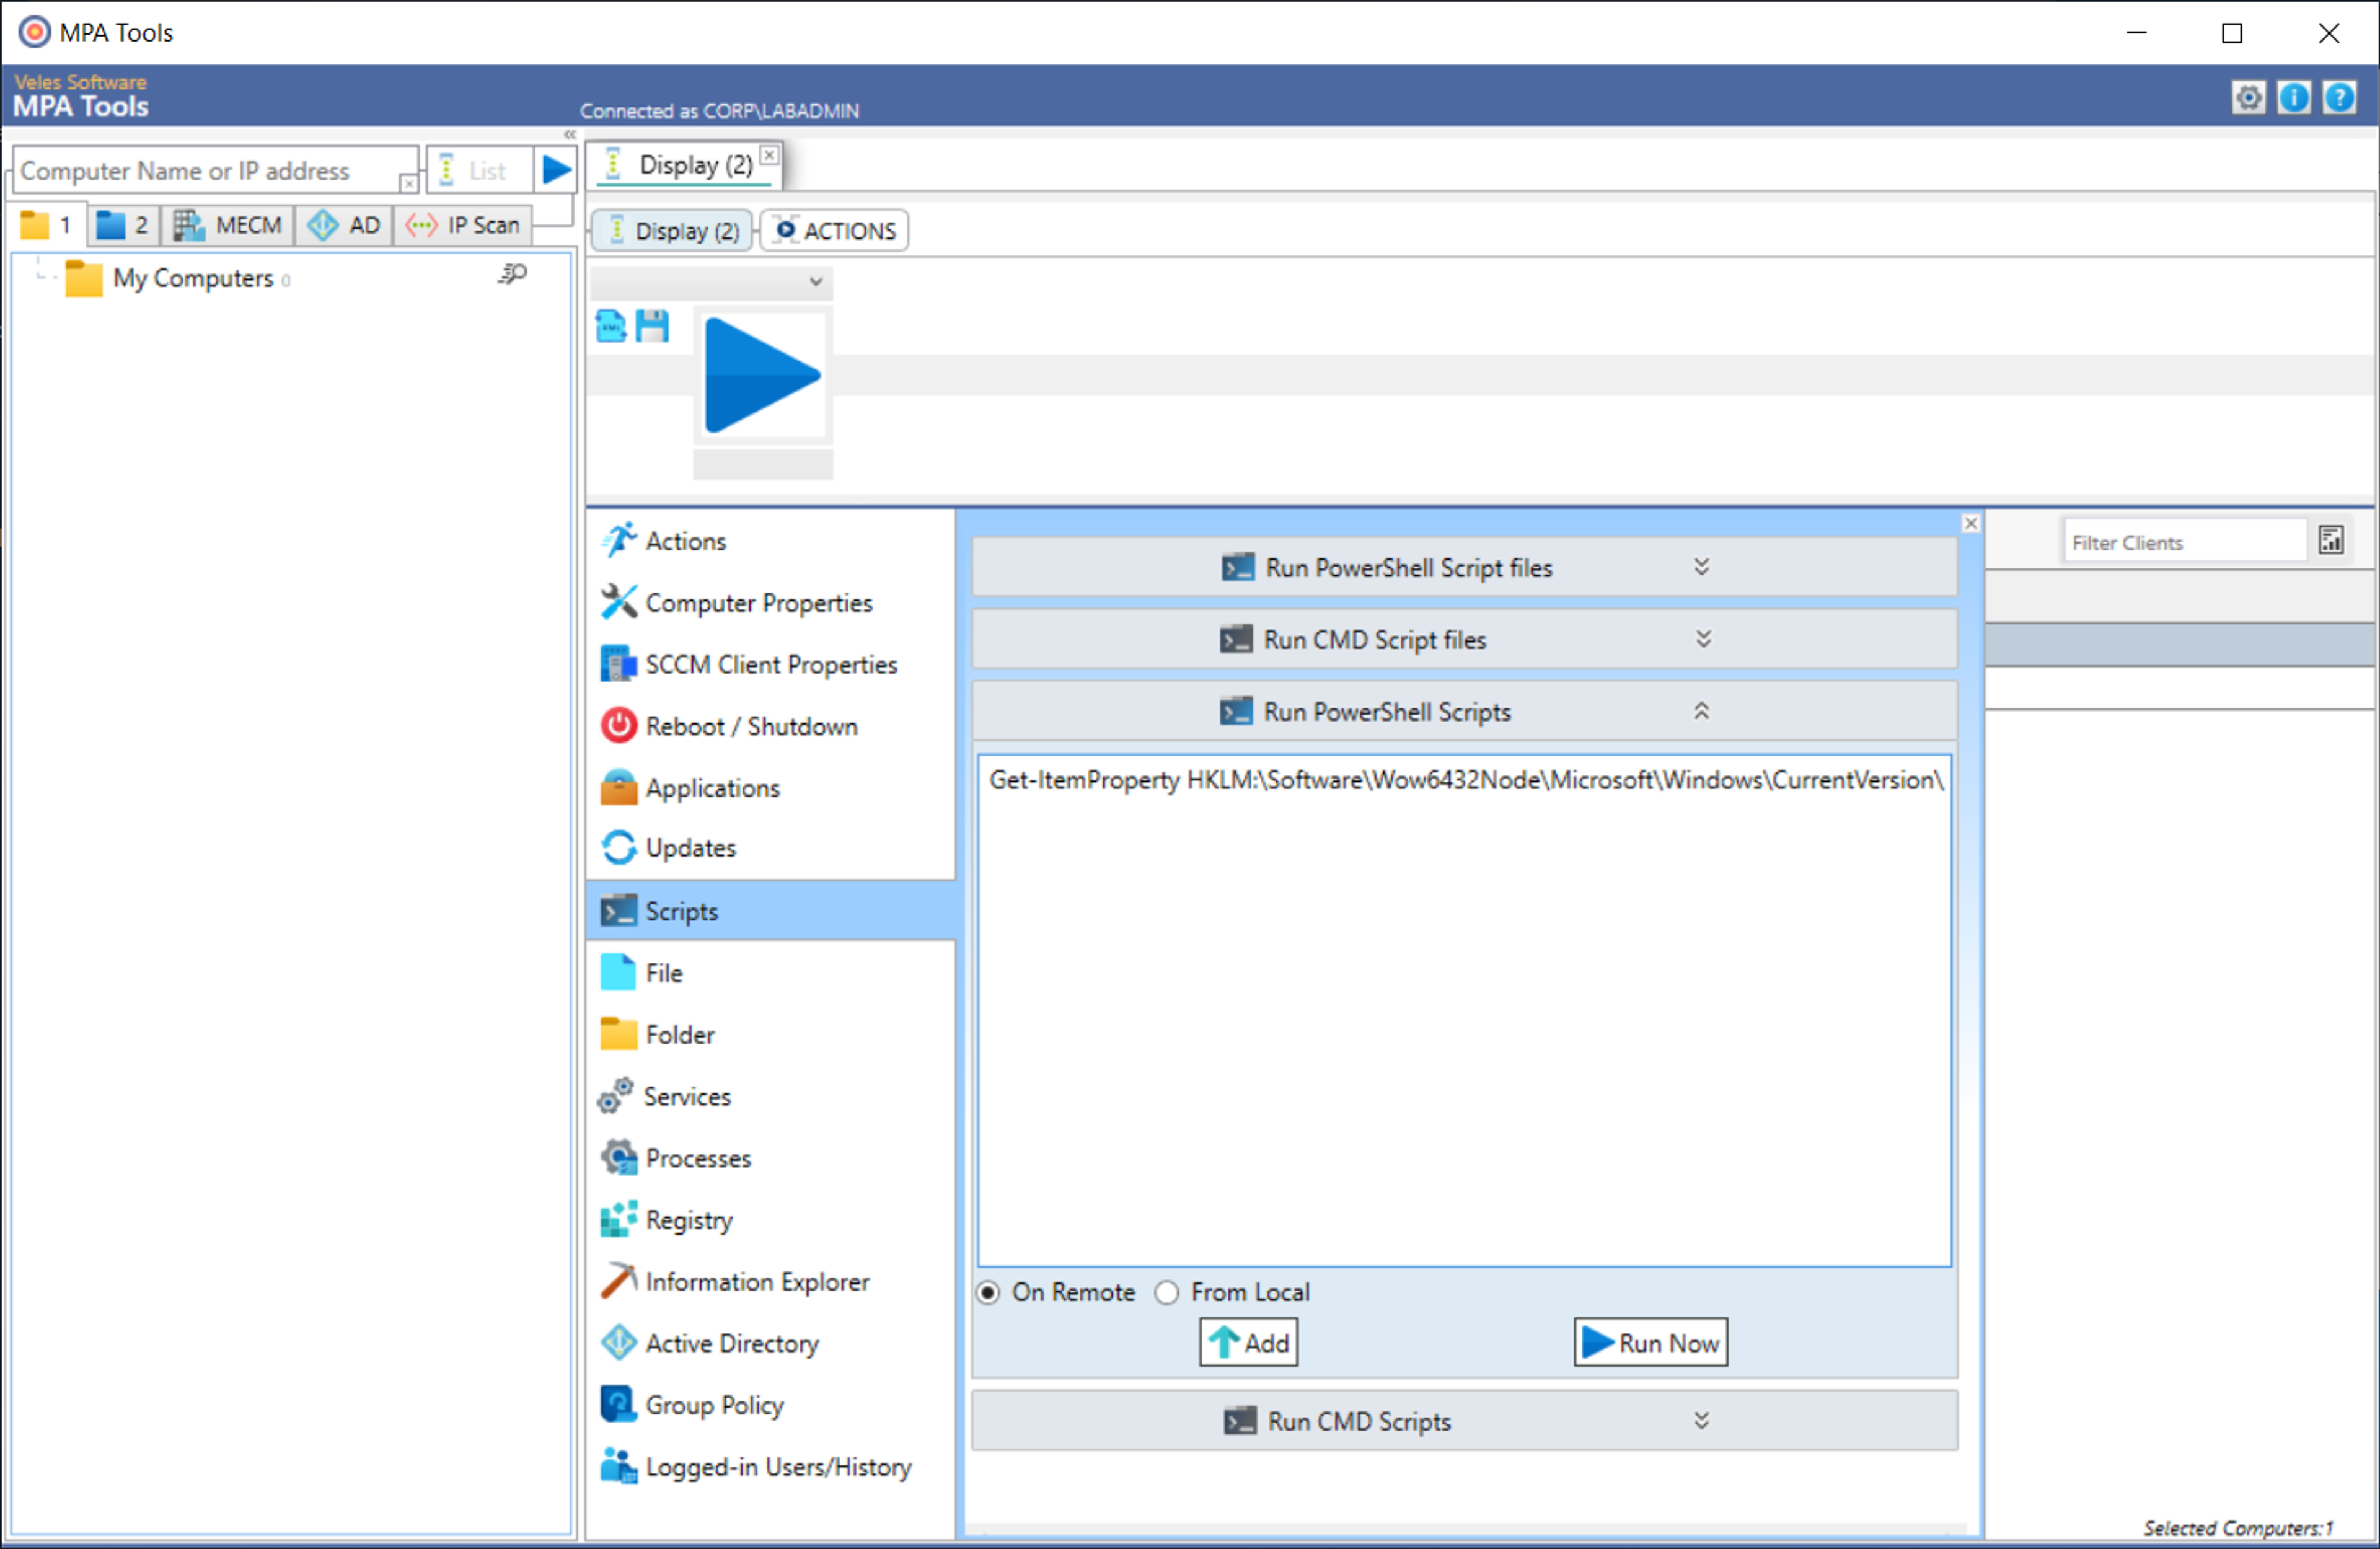
Task: Switch to the MECM tab
Action: (x=227, y=225)
